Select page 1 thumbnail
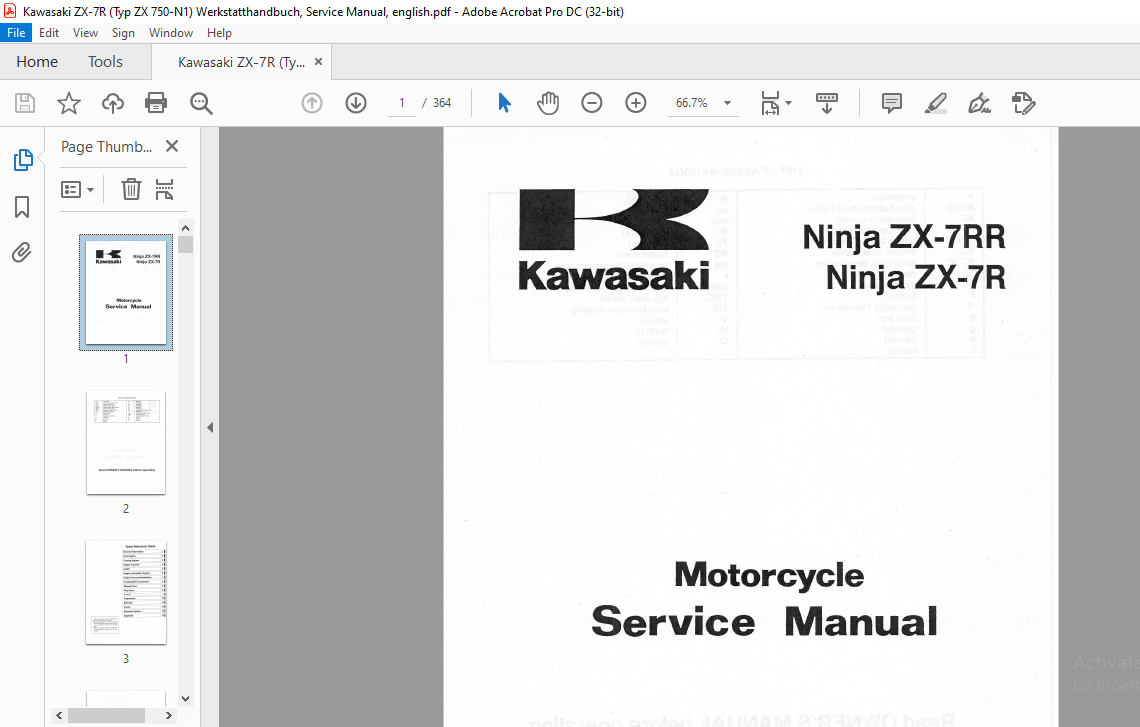 126,292
